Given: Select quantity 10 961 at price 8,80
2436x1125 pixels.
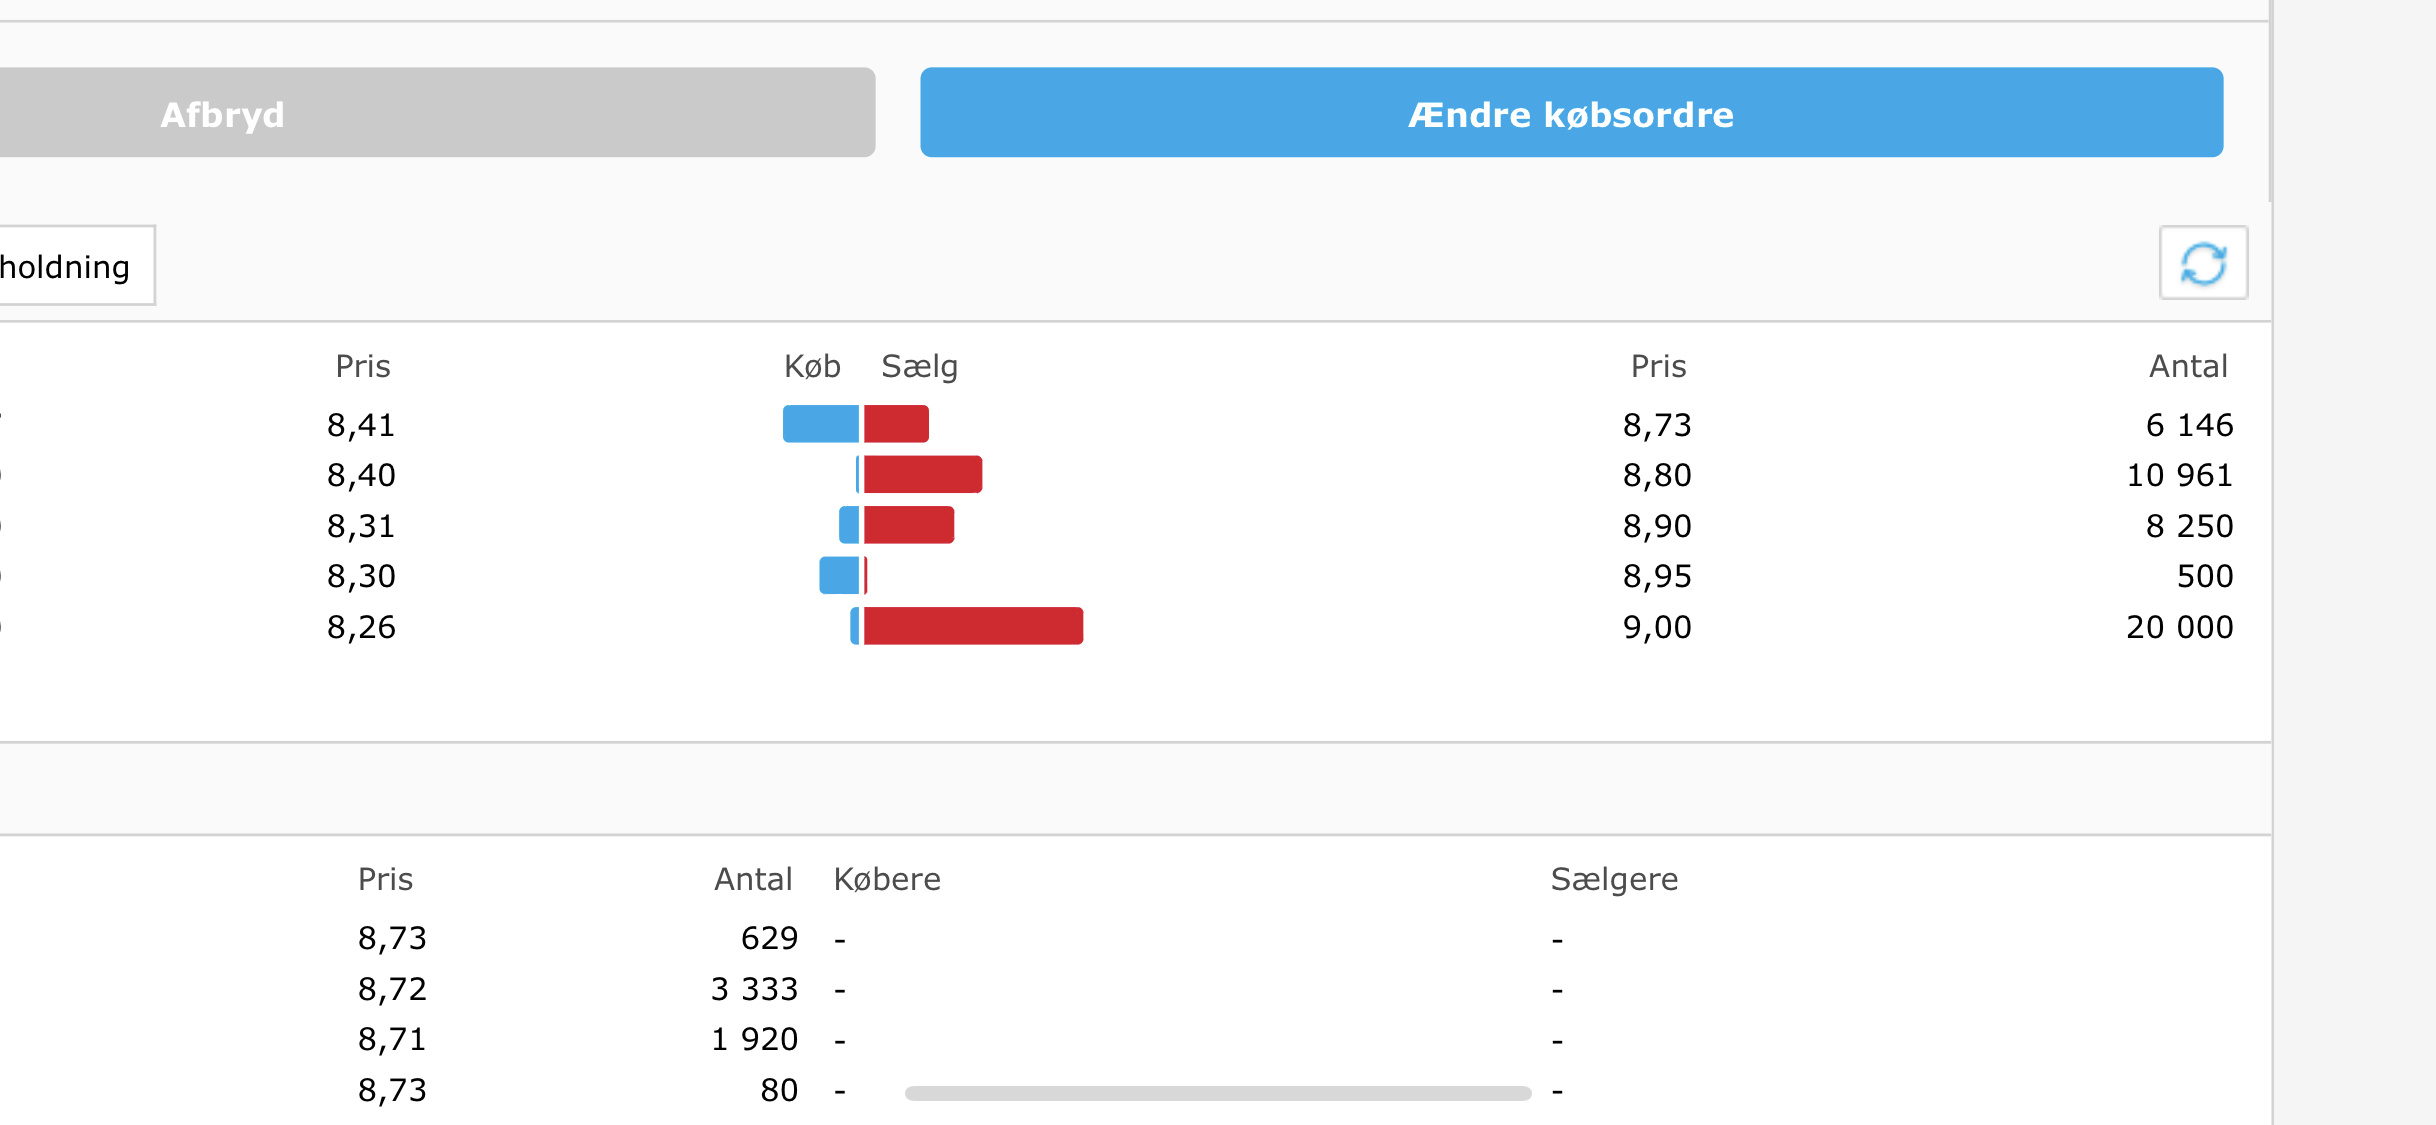Looking at the screenshot, I should click(2179, 475).
